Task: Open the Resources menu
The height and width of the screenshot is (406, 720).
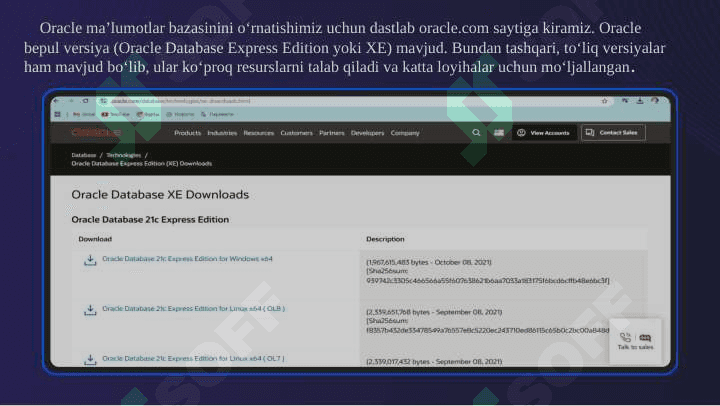Action: coord(259,133)
